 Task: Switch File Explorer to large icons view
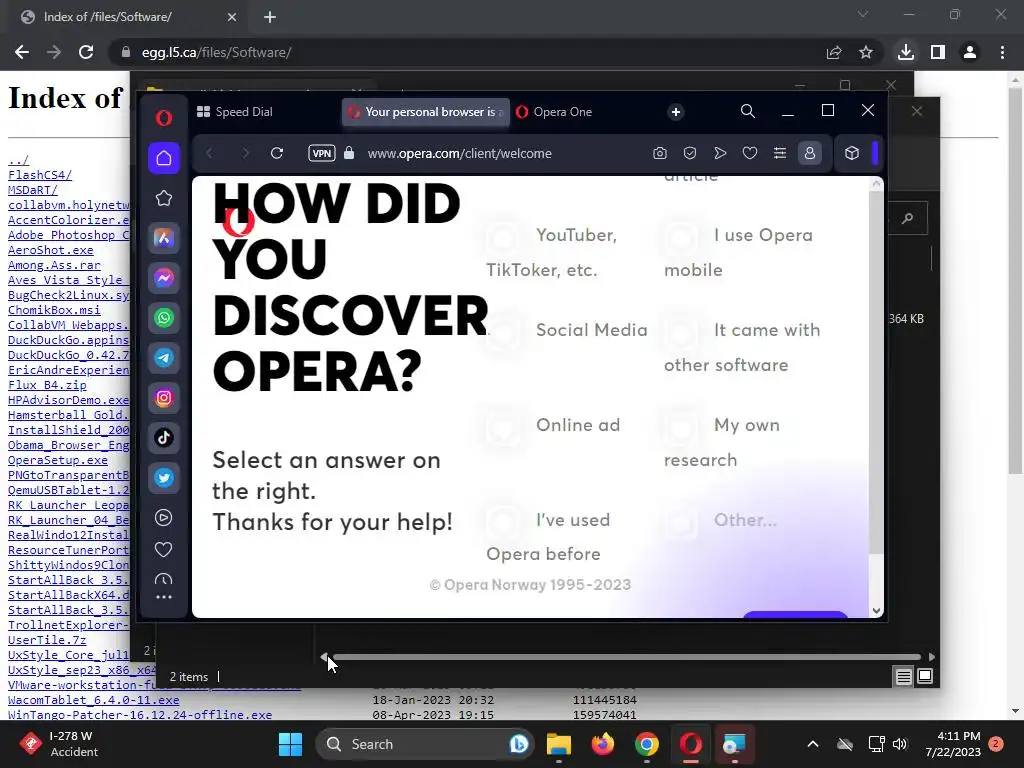[x=925, y=677]
